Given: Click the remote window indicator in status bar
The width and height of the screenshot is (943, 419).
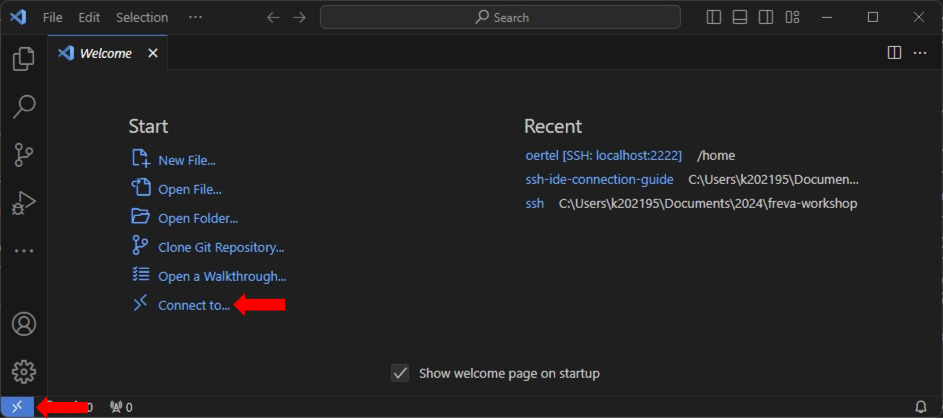Looking at the screenshot, I should click(x=17, y=407).
